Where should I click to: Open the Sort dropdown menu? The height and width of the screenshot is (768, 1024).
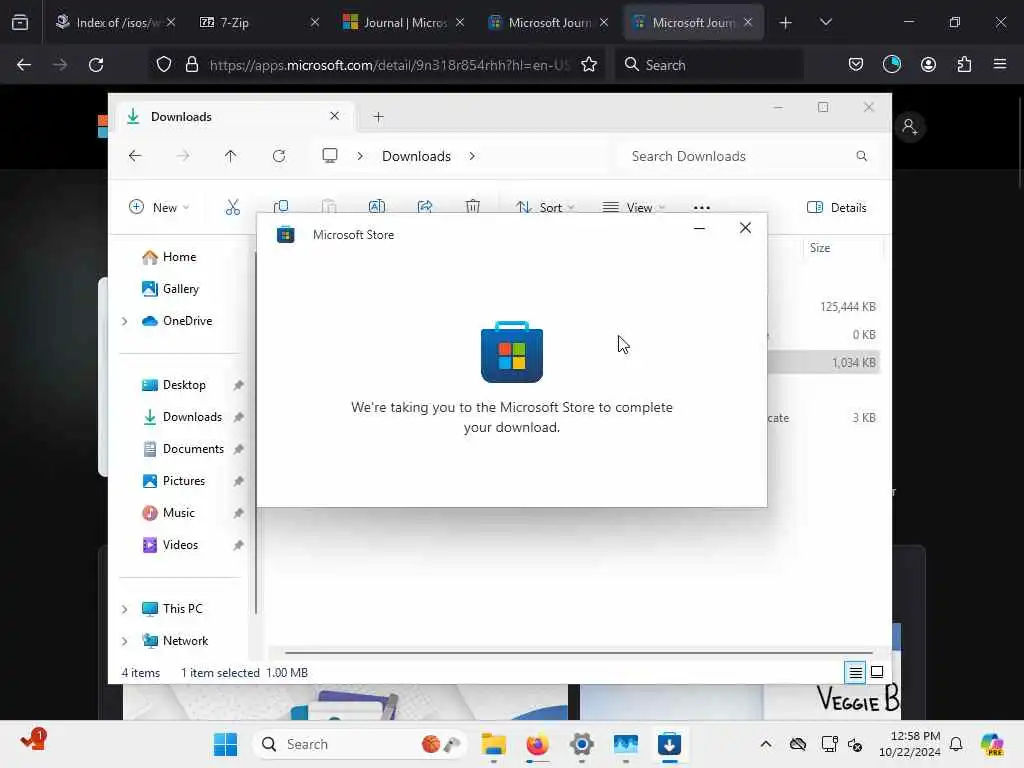tap(544, 208)
